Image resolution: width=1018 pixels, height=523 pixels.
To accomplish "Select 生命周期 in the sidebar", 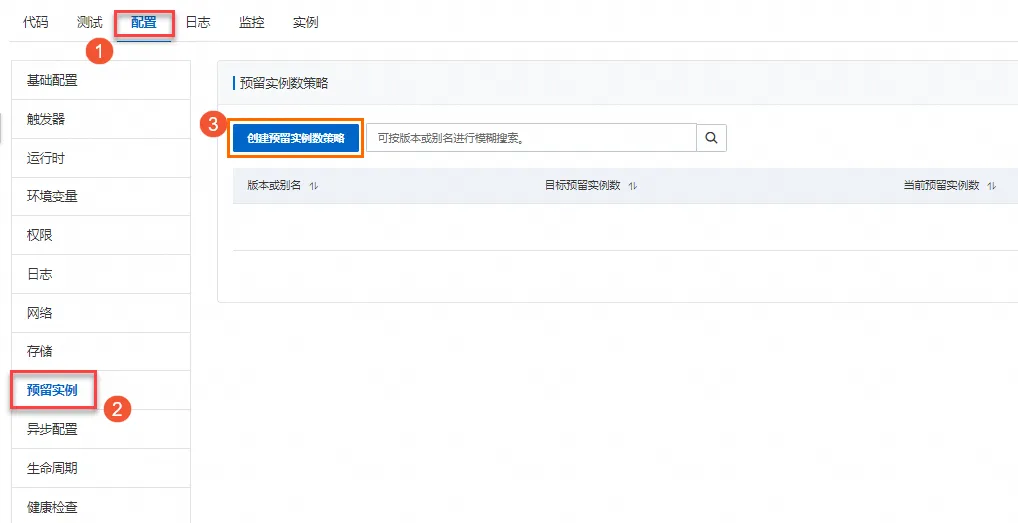I will 101,468.
